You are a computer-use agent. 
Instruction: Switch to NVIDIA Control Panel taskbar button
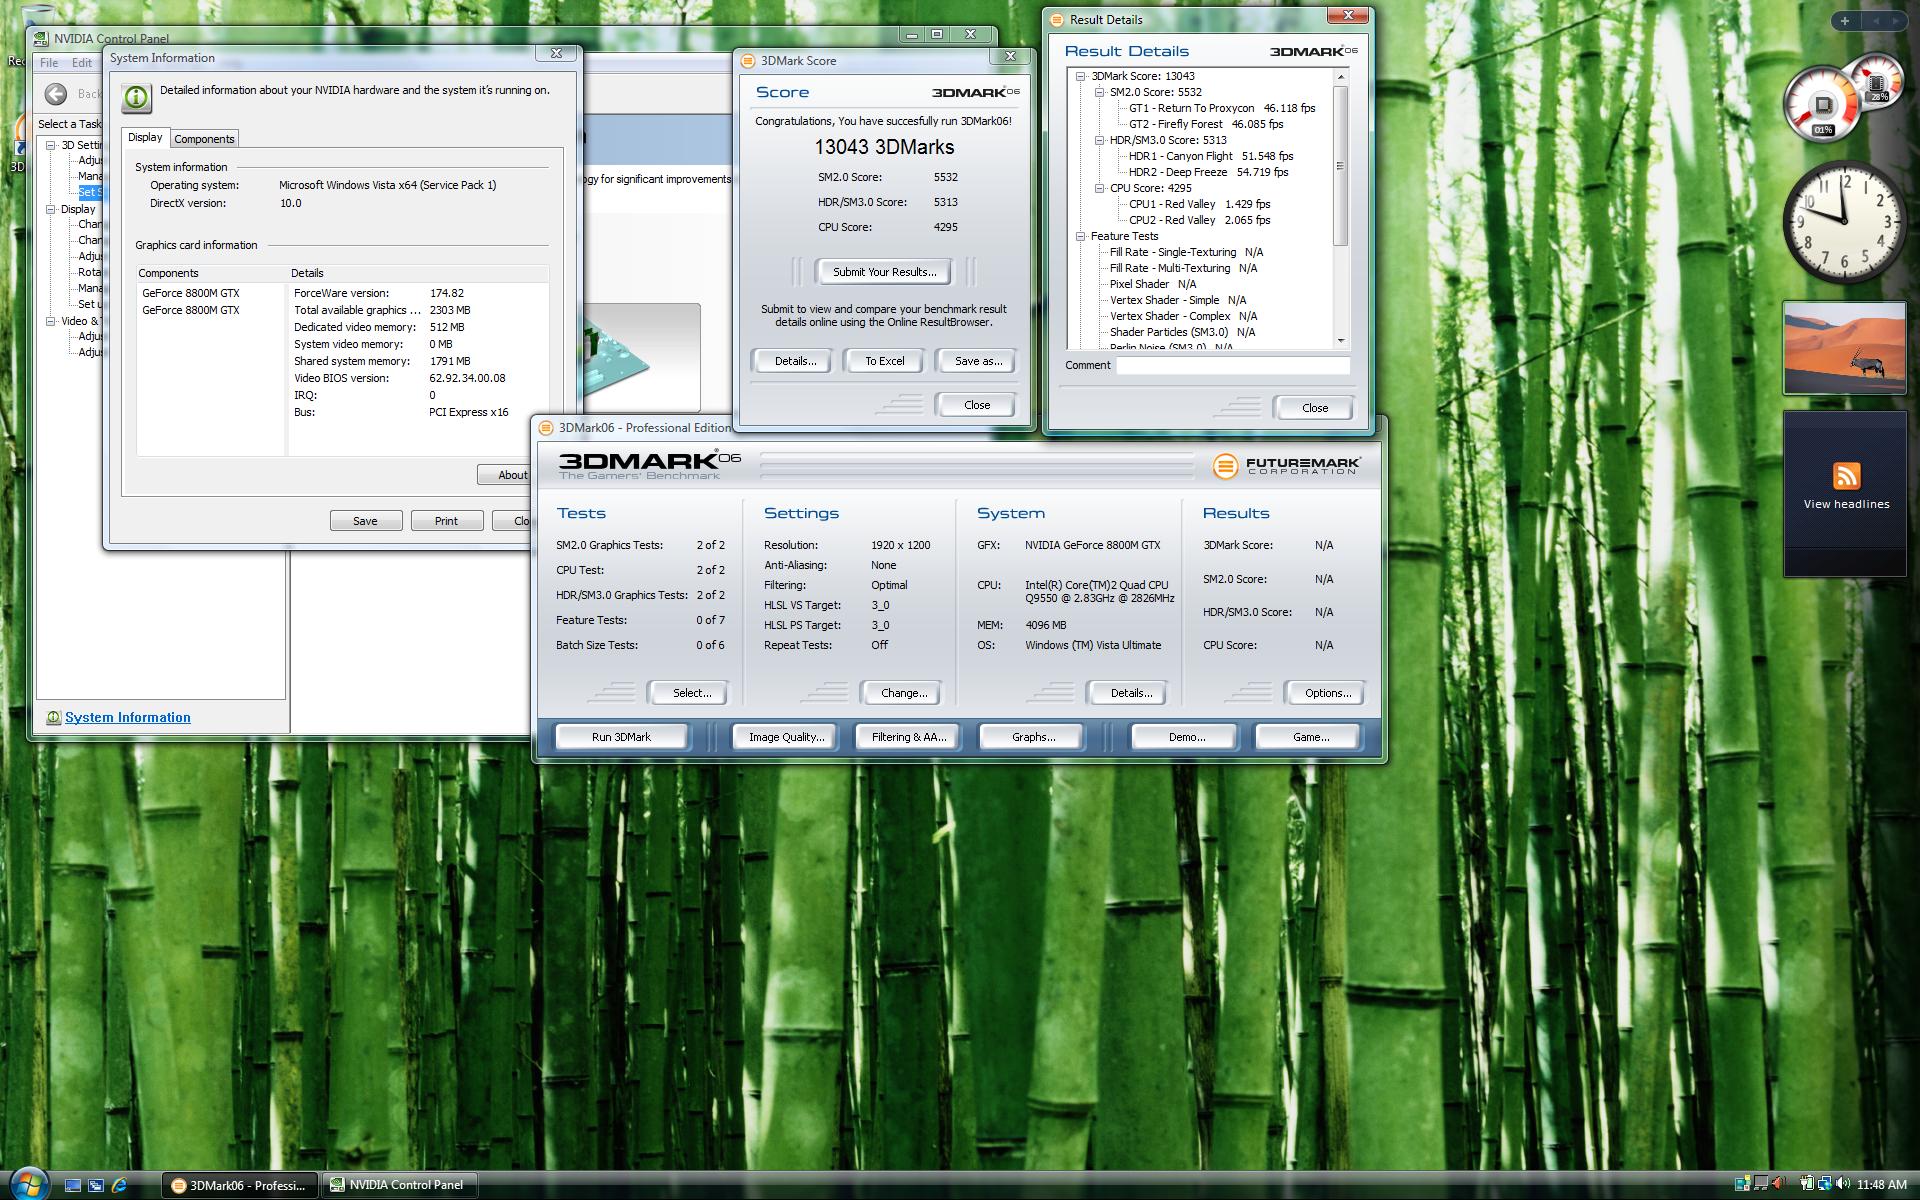coord(400,1185)
